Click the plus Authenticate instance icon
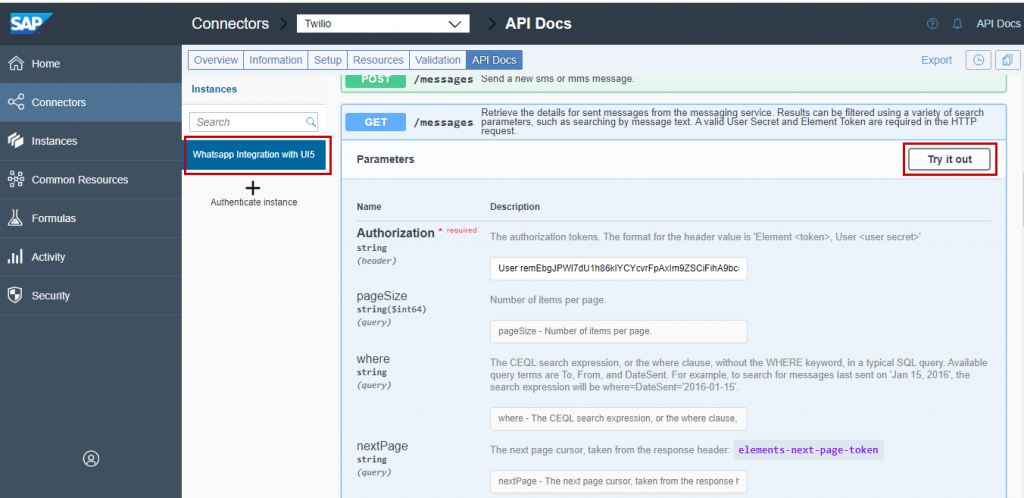 (253, 187)
